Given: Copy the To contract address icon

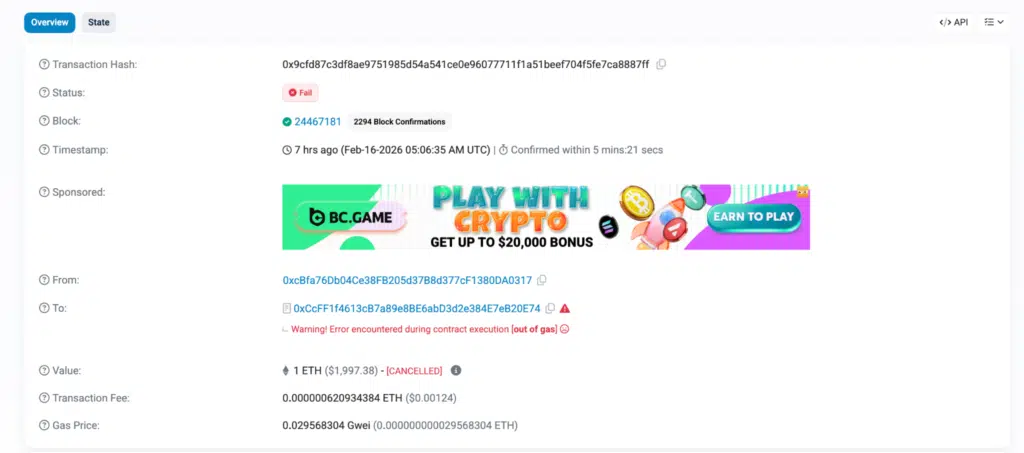Looking at the screenshot, I should tap(550, 308).
